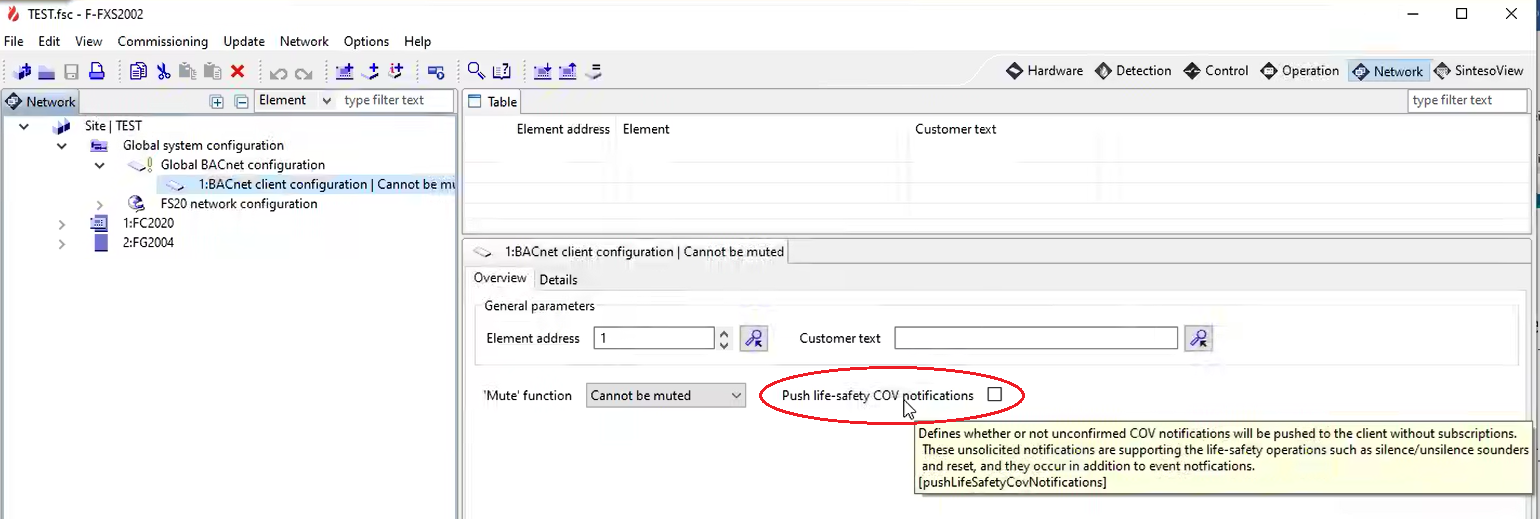
Task: Click the red X delete icon
Action: click(x=238, y=71)
